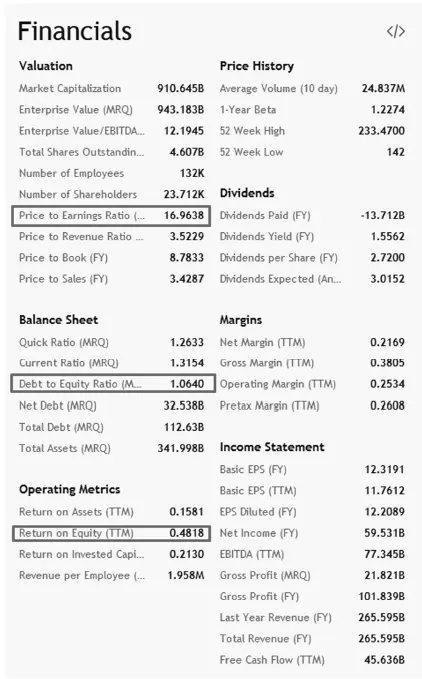Open the embed code icon
The image size is (422, 679).
coord(396,32)
